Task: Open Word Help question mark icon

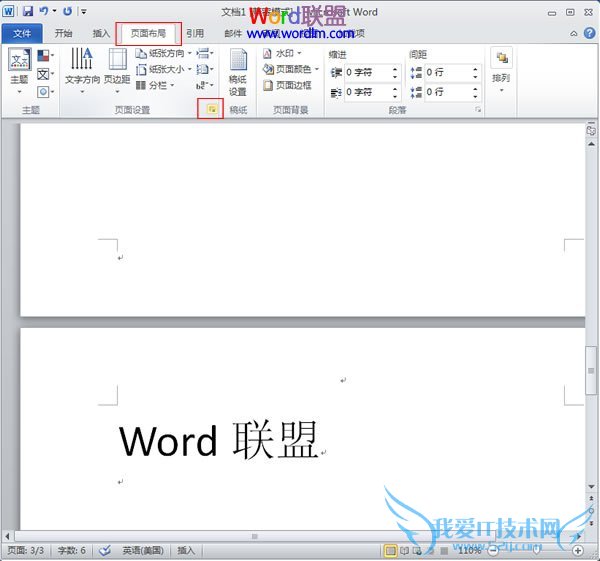Action: (x=589, y=33)
